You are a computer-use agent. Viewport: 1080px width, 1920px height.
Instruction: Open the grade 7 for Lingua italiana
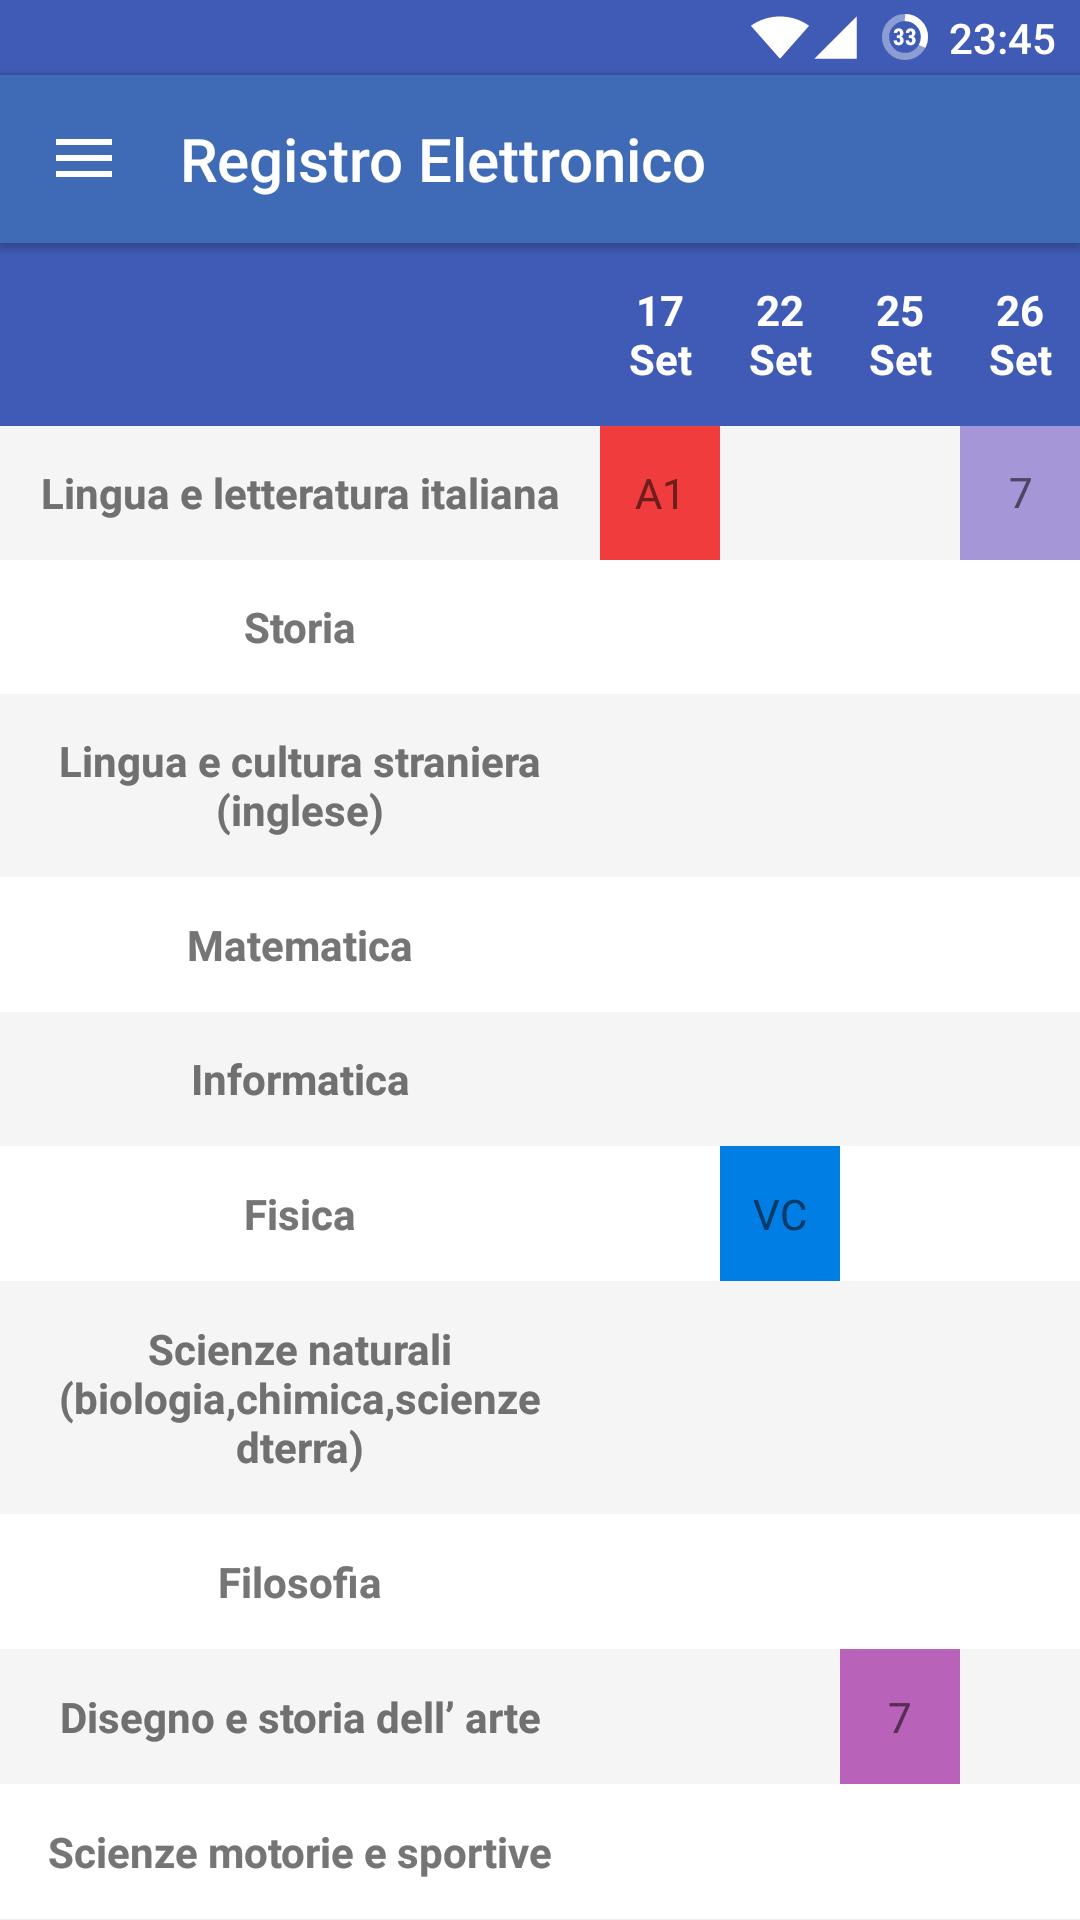[x=1020, y=493]
